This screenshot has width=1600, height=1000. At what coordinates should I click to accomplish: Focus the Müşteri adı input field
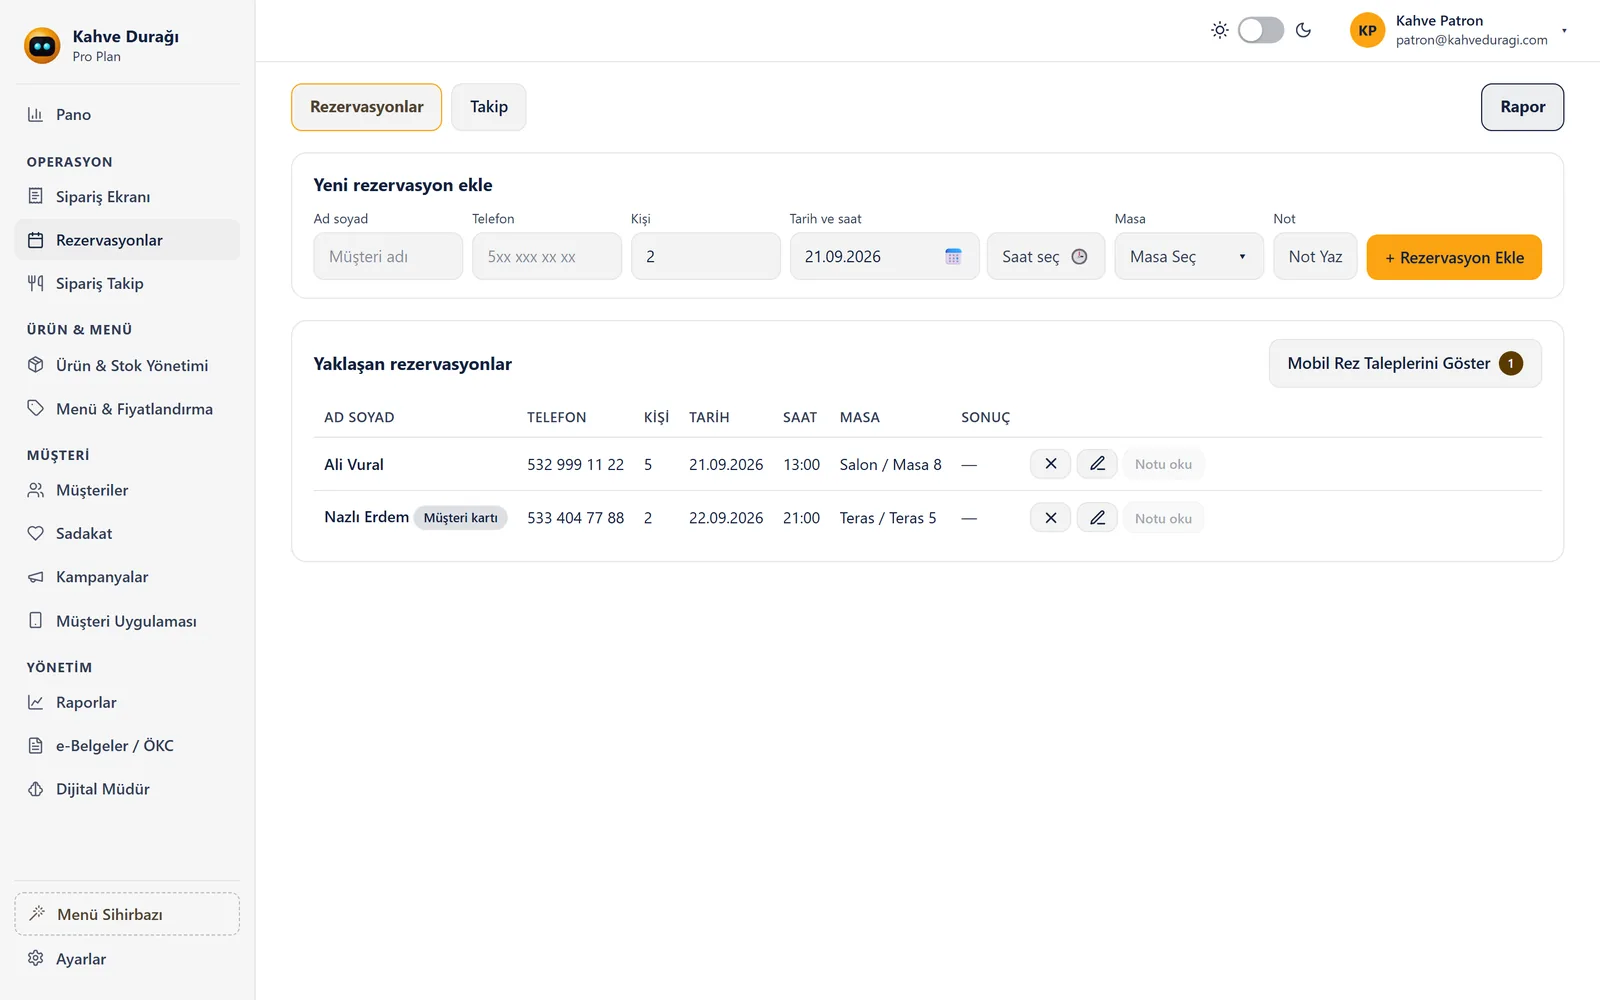click(x=388, y=257)
